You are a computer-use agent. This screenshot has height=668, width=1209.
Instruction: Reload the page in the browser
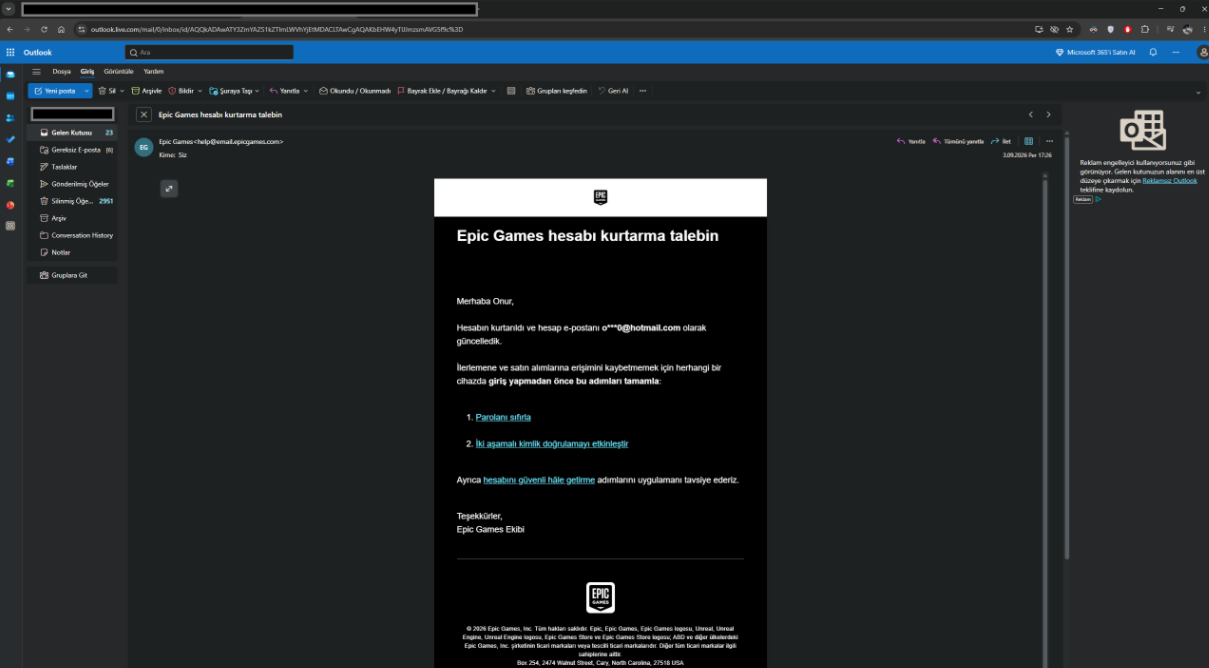pos(44,29)
